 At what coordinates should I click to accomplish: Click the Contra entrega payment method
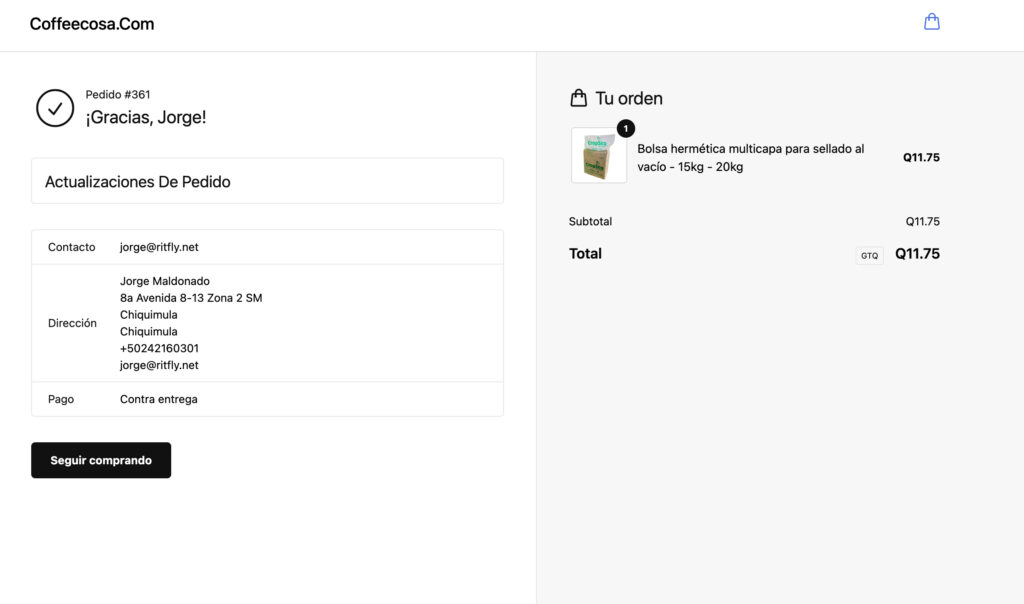158,399
